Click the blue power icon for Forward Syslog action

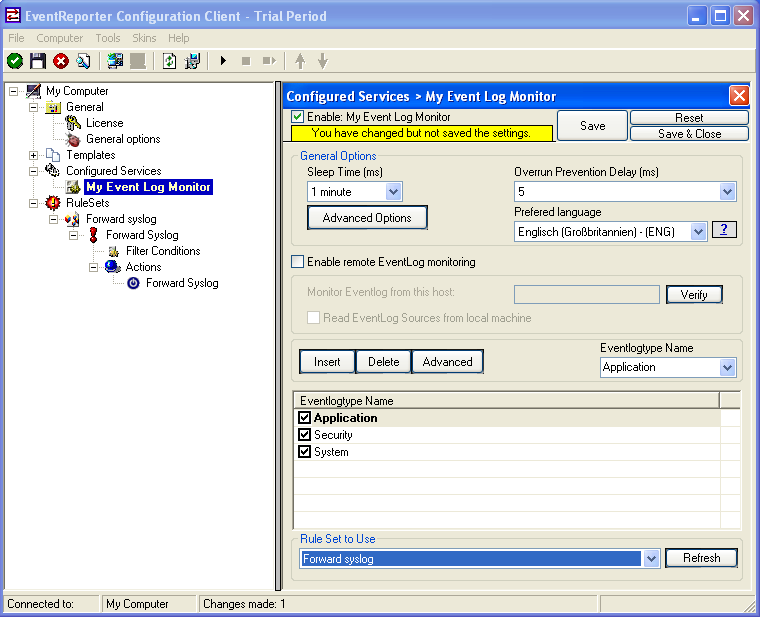(133, 283)
